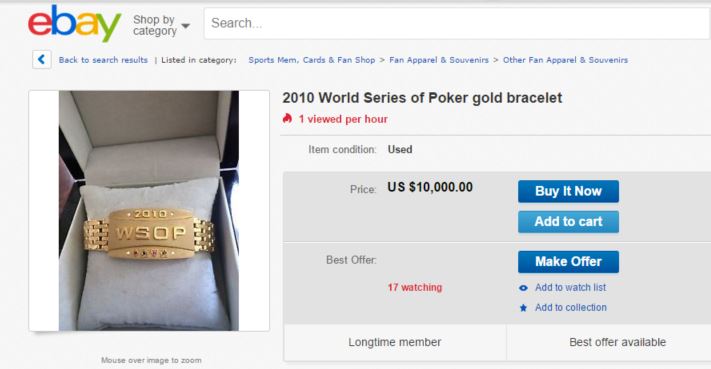This screenshot has width=711, height=369.
Task: Click the back arrow icon
Action: [x=42, y=59]
